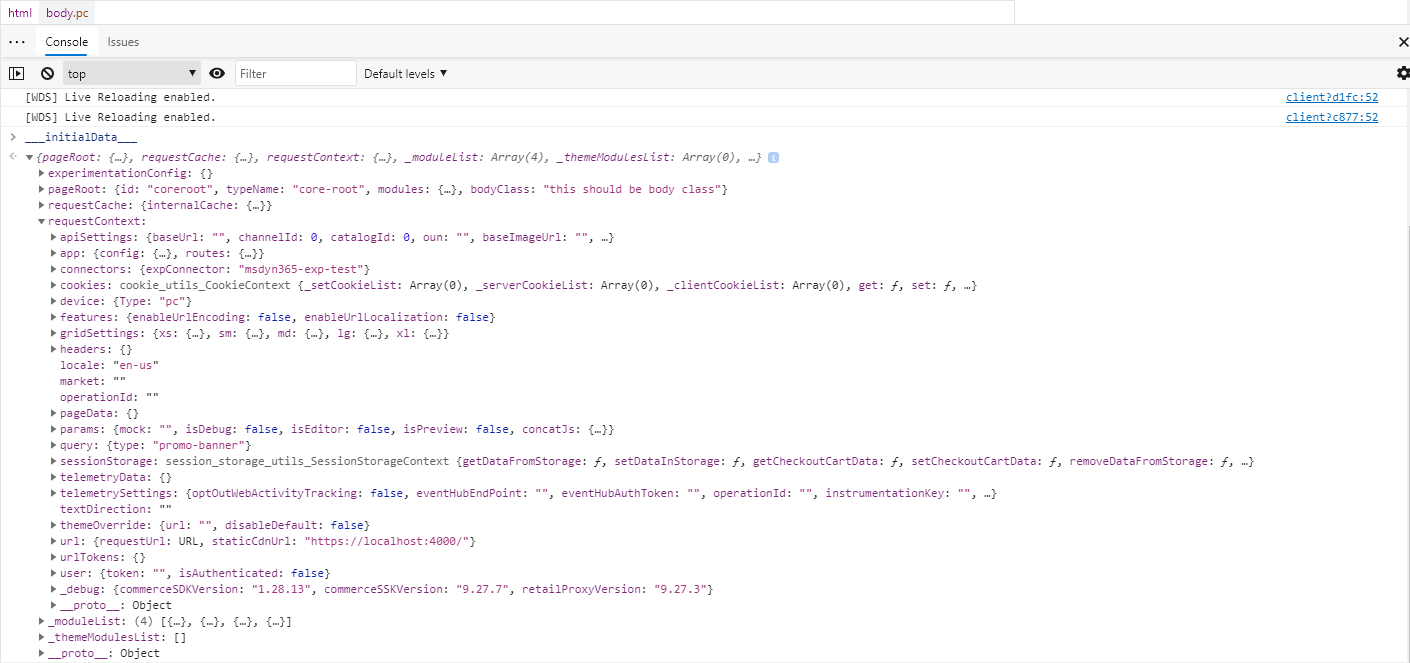Click the ___initialData___ command text

point(81,137)
